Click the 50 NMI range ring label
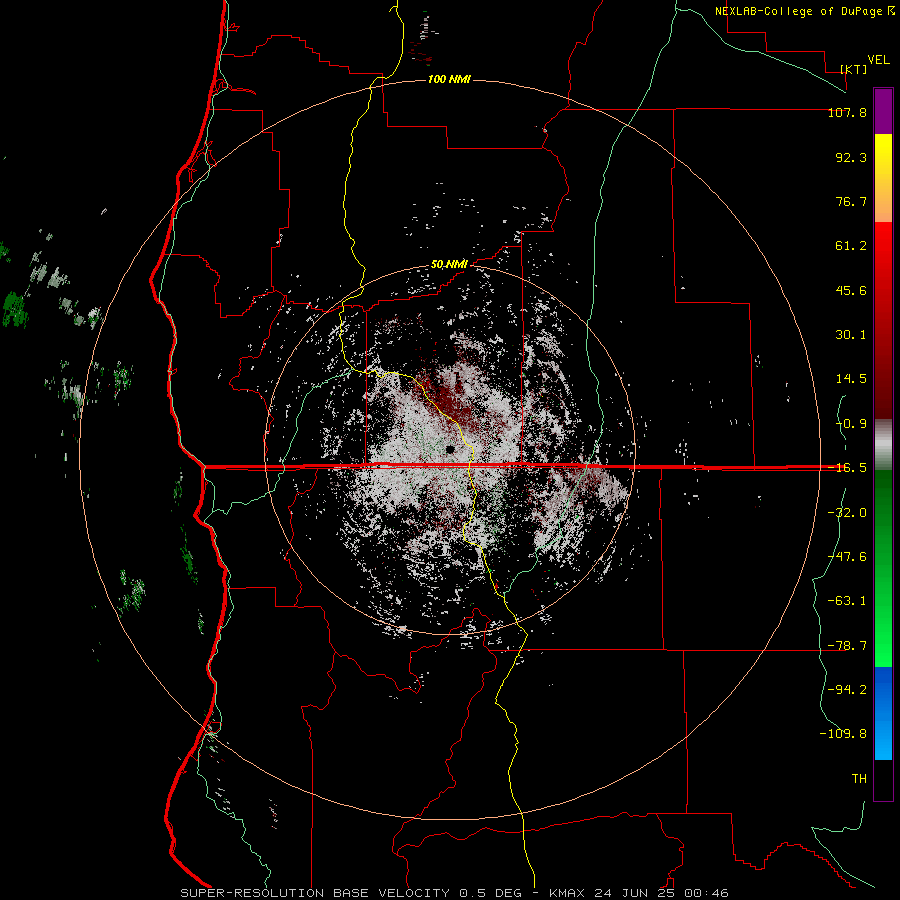 click(x=449, y=265)
